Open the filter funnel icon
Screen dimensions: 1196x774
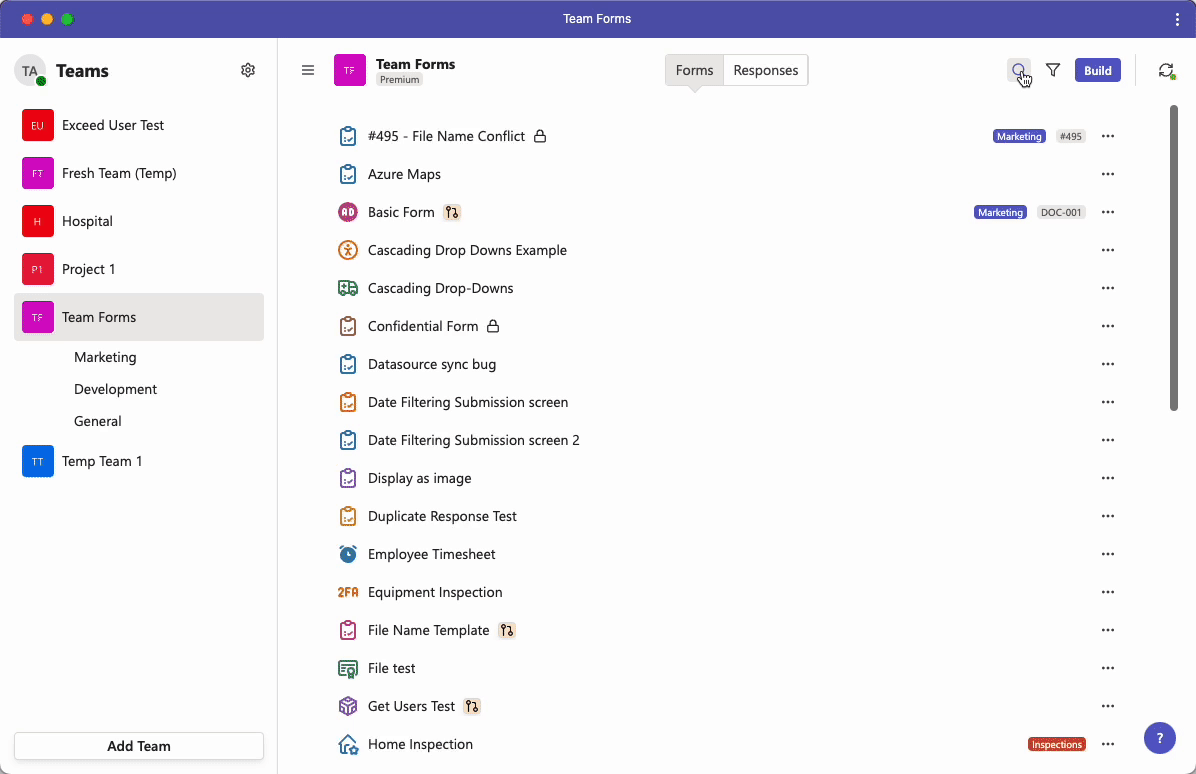point(1053,70)
